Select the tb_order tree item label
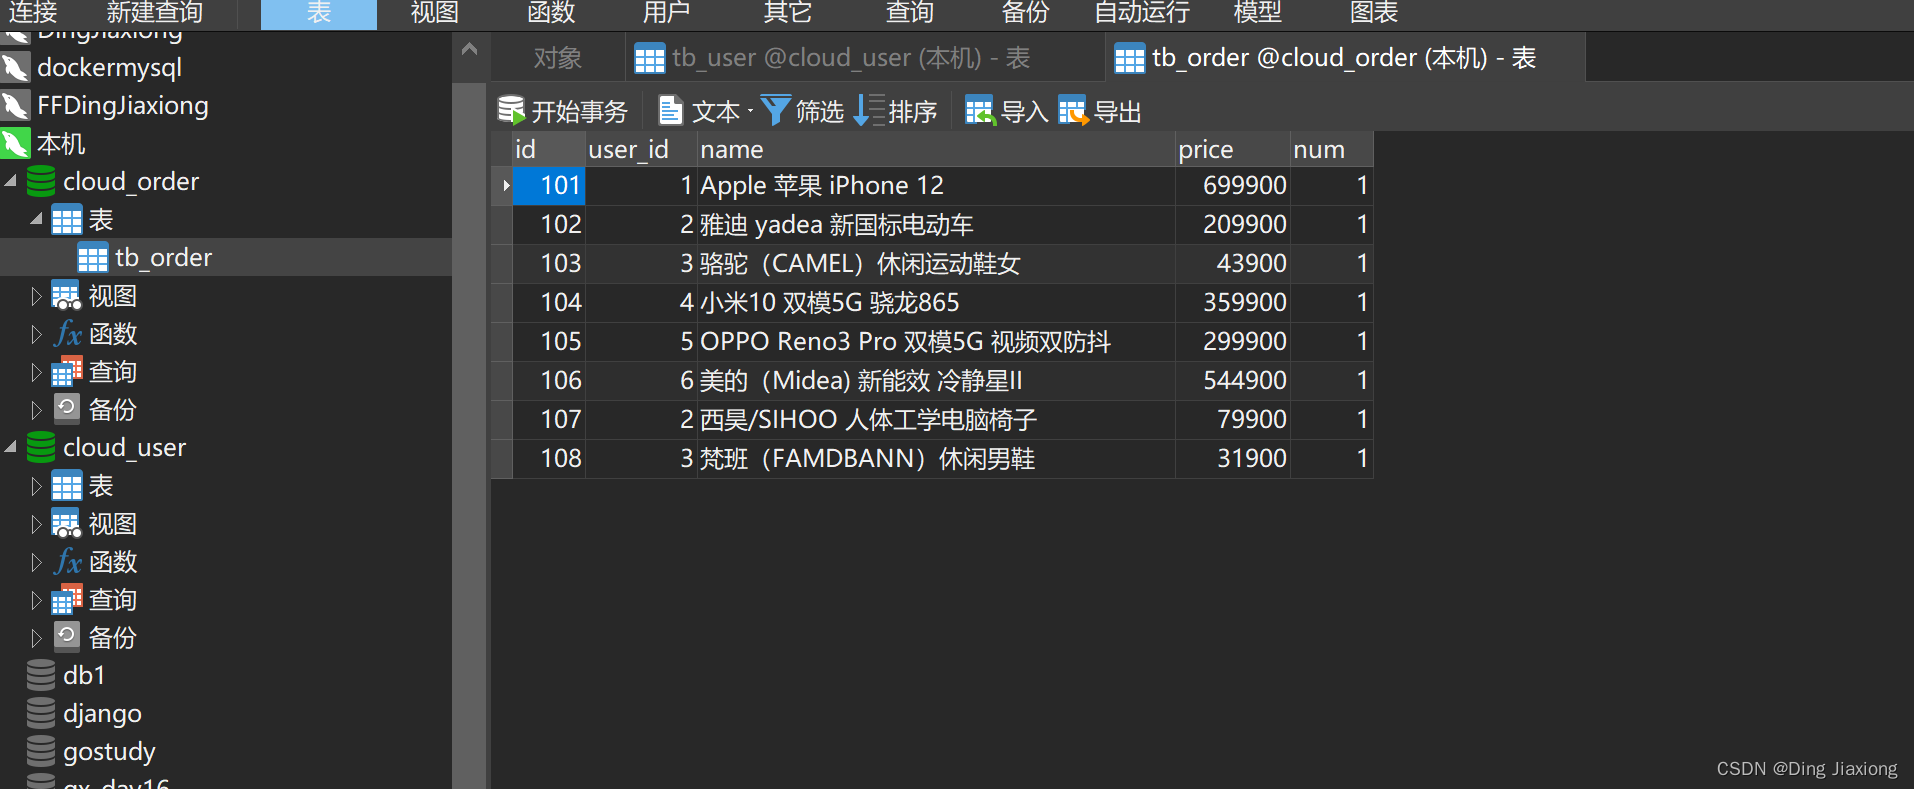Image resolution: width=1914 pixels, height=789 pixels. (164, 258)
